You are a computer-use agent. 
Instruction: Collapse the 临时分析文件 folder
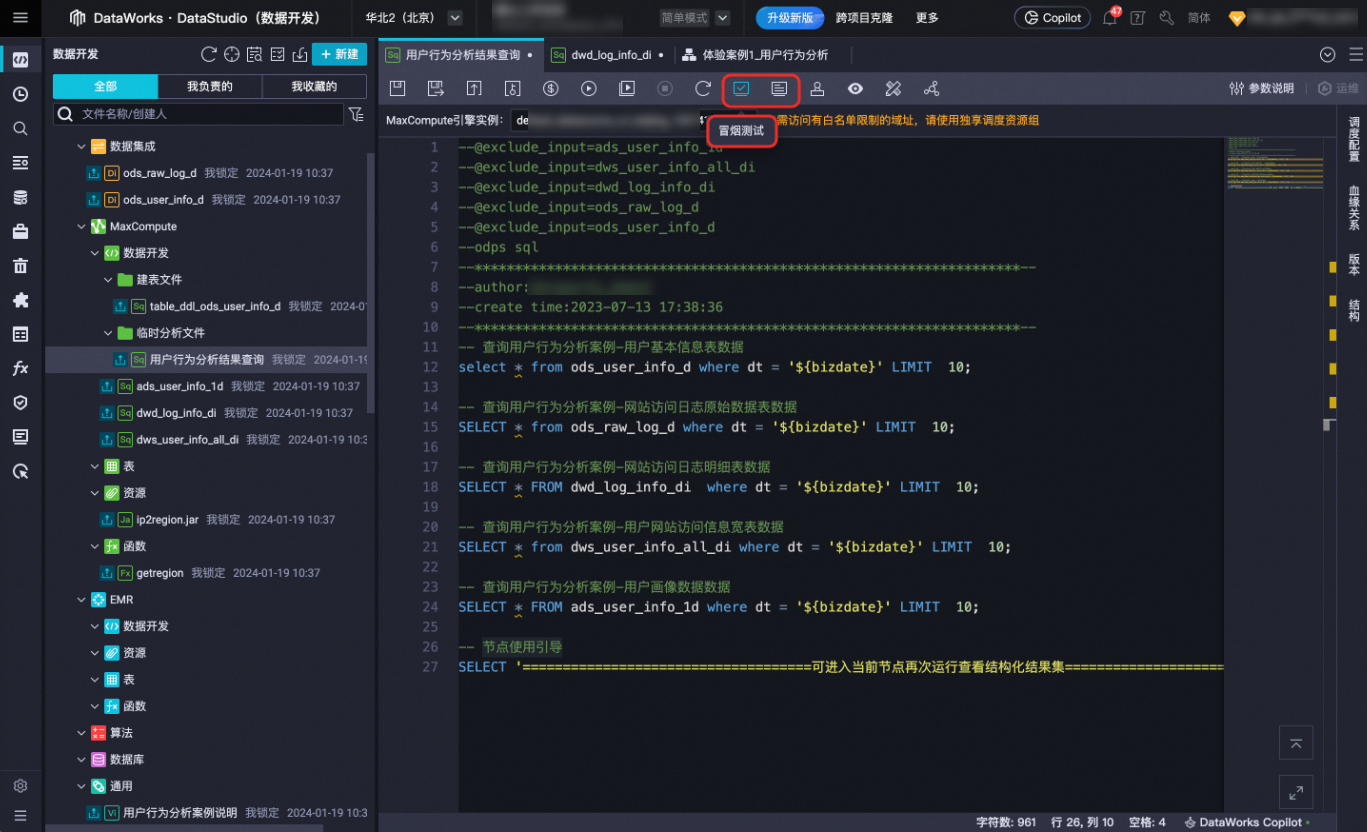point(108,333)
